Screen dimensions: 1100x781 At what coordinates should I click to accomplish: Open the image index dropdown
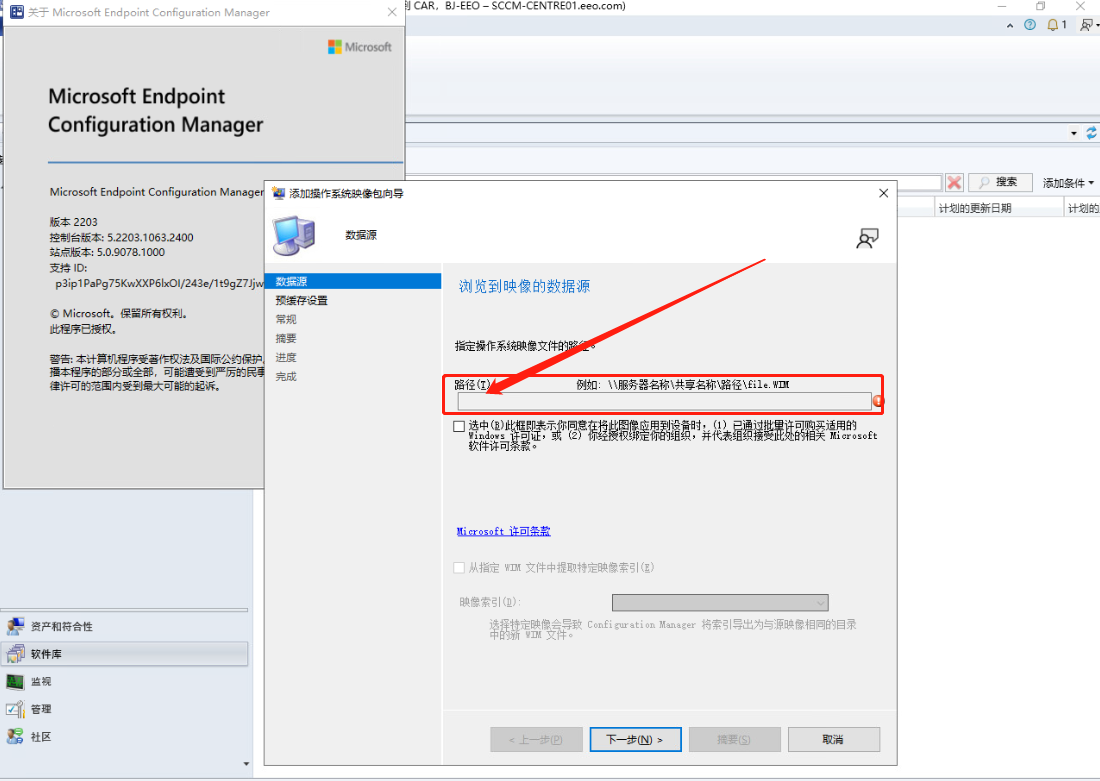point(720,603)
